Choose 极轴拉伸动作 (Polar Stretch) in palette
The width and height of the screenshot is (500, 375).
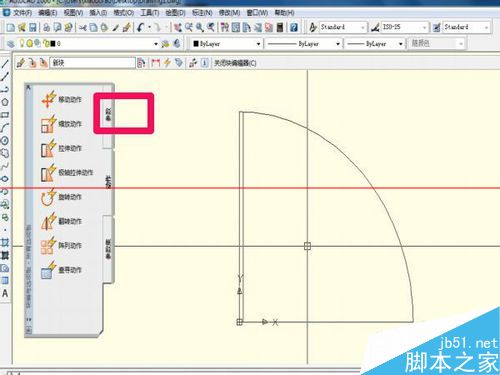pos(67,173)
